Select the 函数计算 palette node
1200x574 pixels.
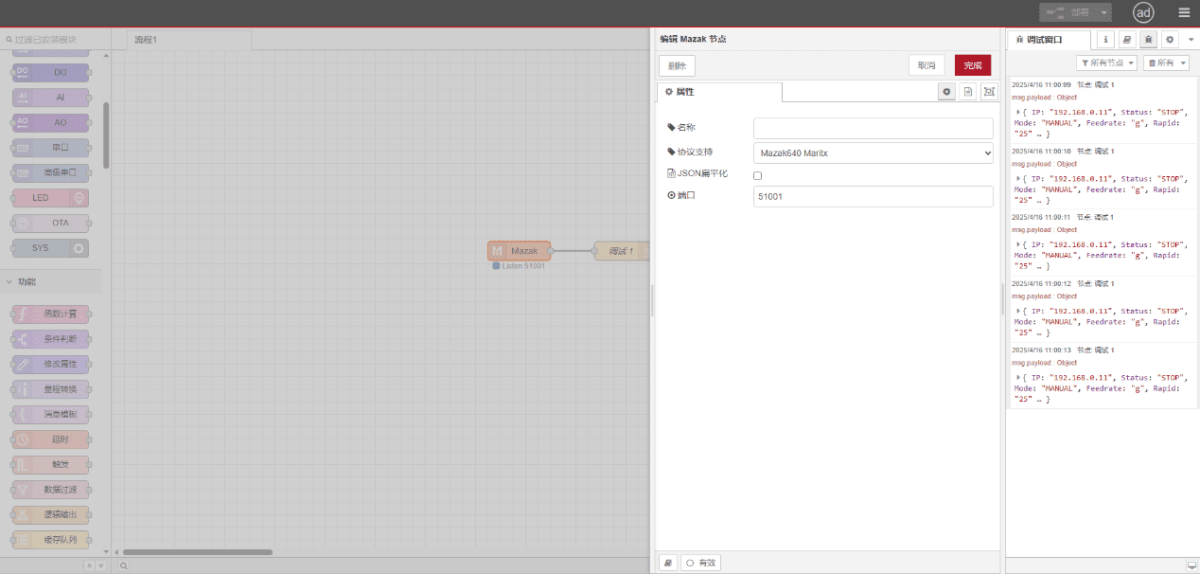coord(51,314)
